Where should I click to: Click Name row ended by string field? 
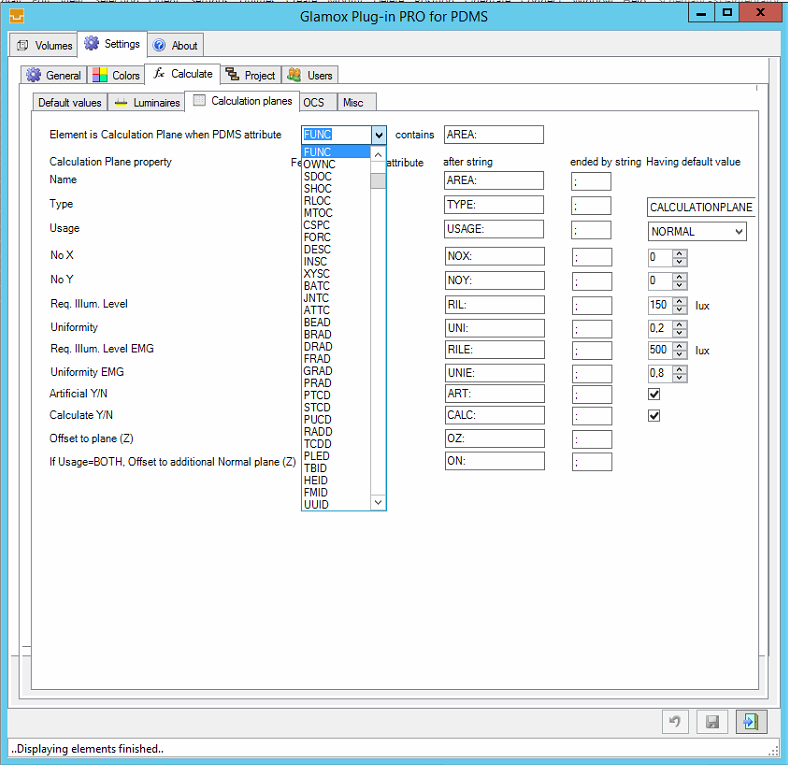point(591,181)
